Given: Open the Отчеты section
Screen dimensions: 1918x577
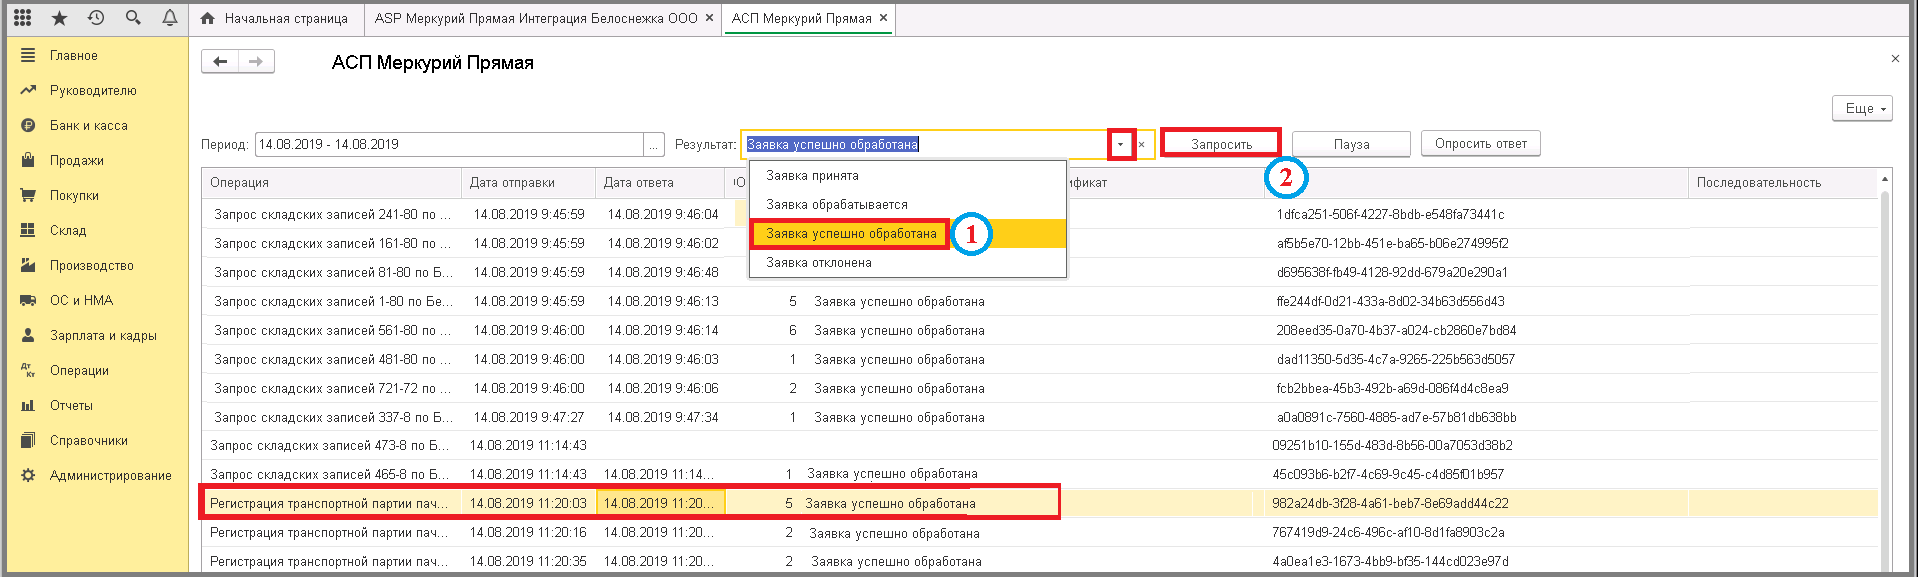Looking at the screenshot, I should click(71, 406).
